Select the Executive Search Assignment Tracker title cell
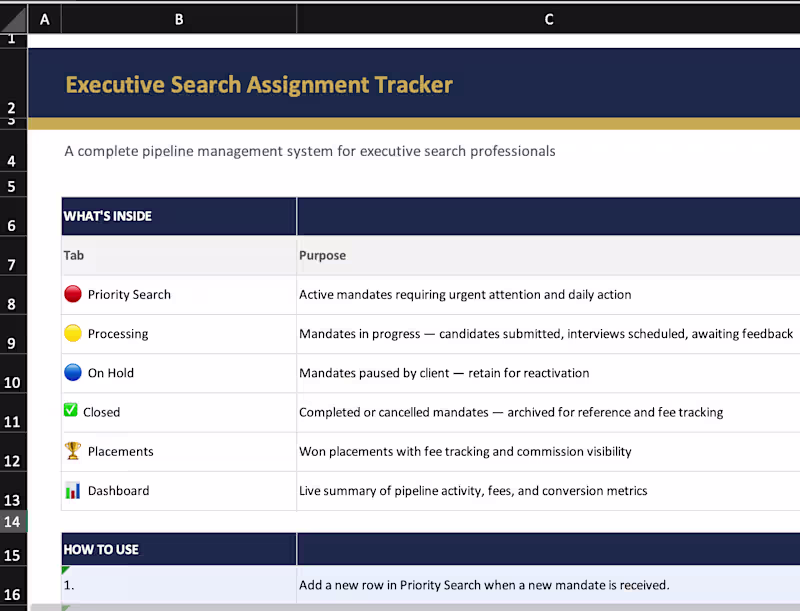Screen dimensions: 800x611 pos(258,84)
